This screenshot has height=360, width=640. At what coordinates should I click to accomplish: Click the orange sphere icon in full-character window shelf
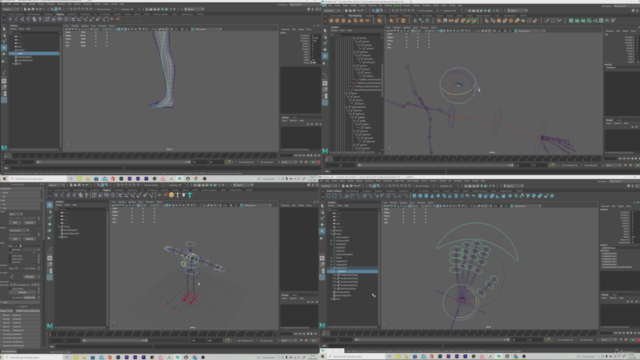(x=171, y=195)
